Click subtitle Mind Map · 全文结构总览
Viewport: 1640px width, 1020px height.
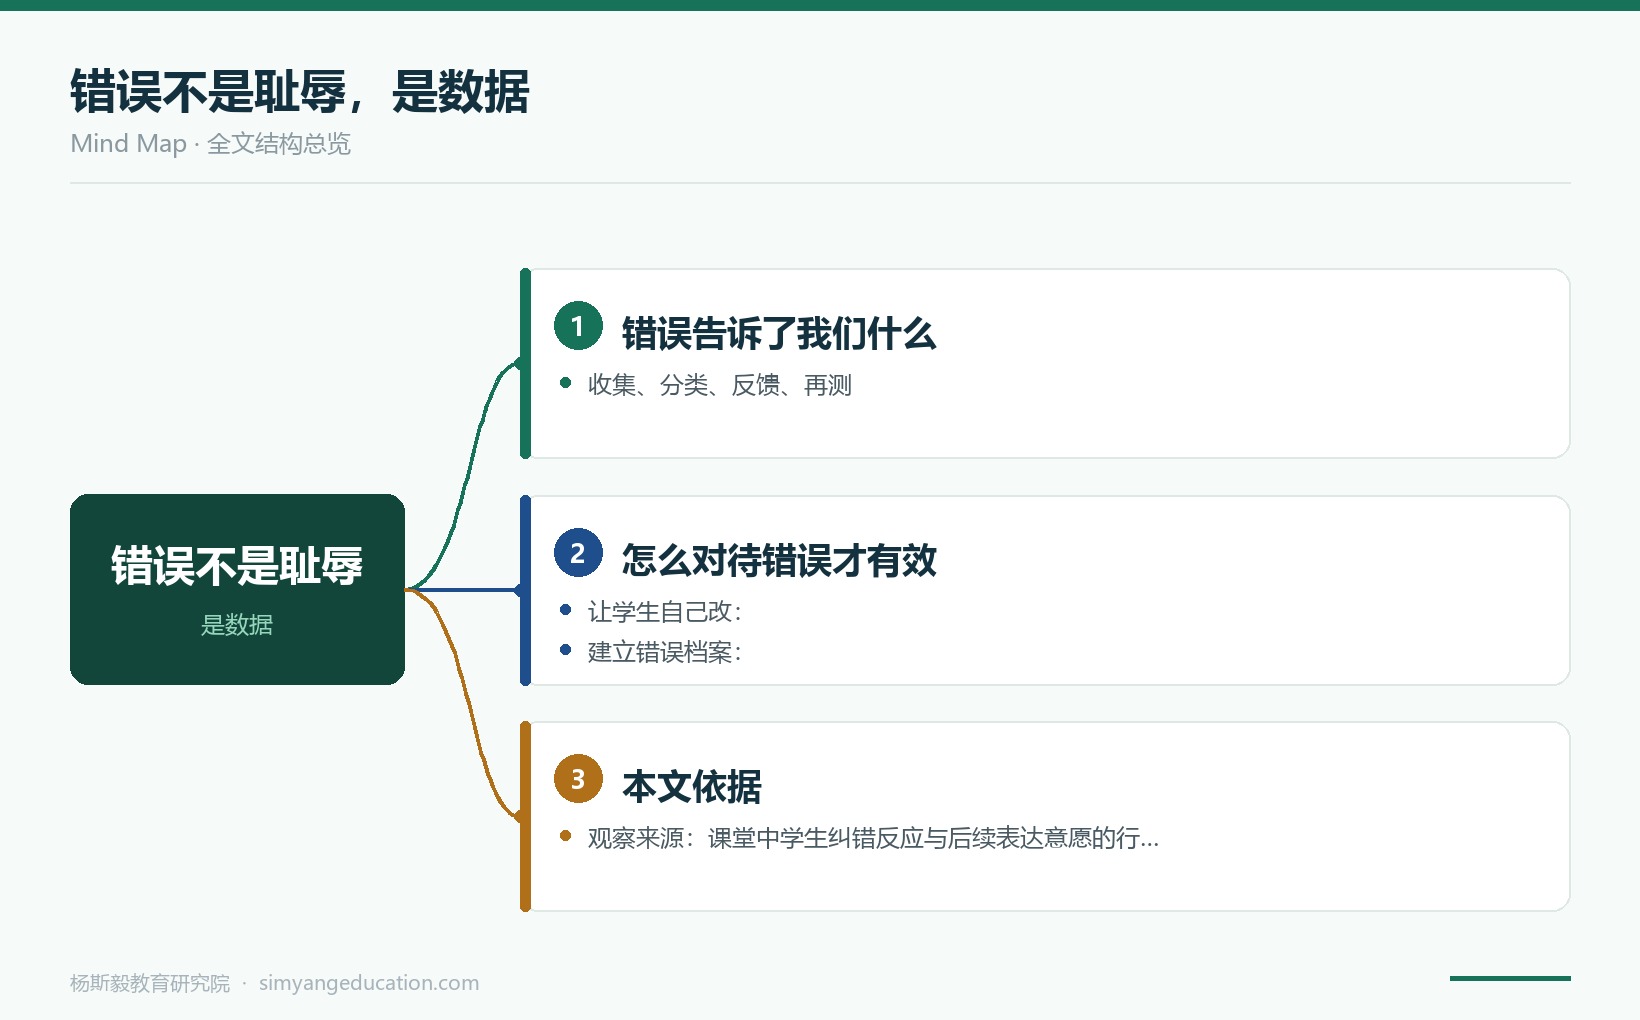[x=211, y=144]
